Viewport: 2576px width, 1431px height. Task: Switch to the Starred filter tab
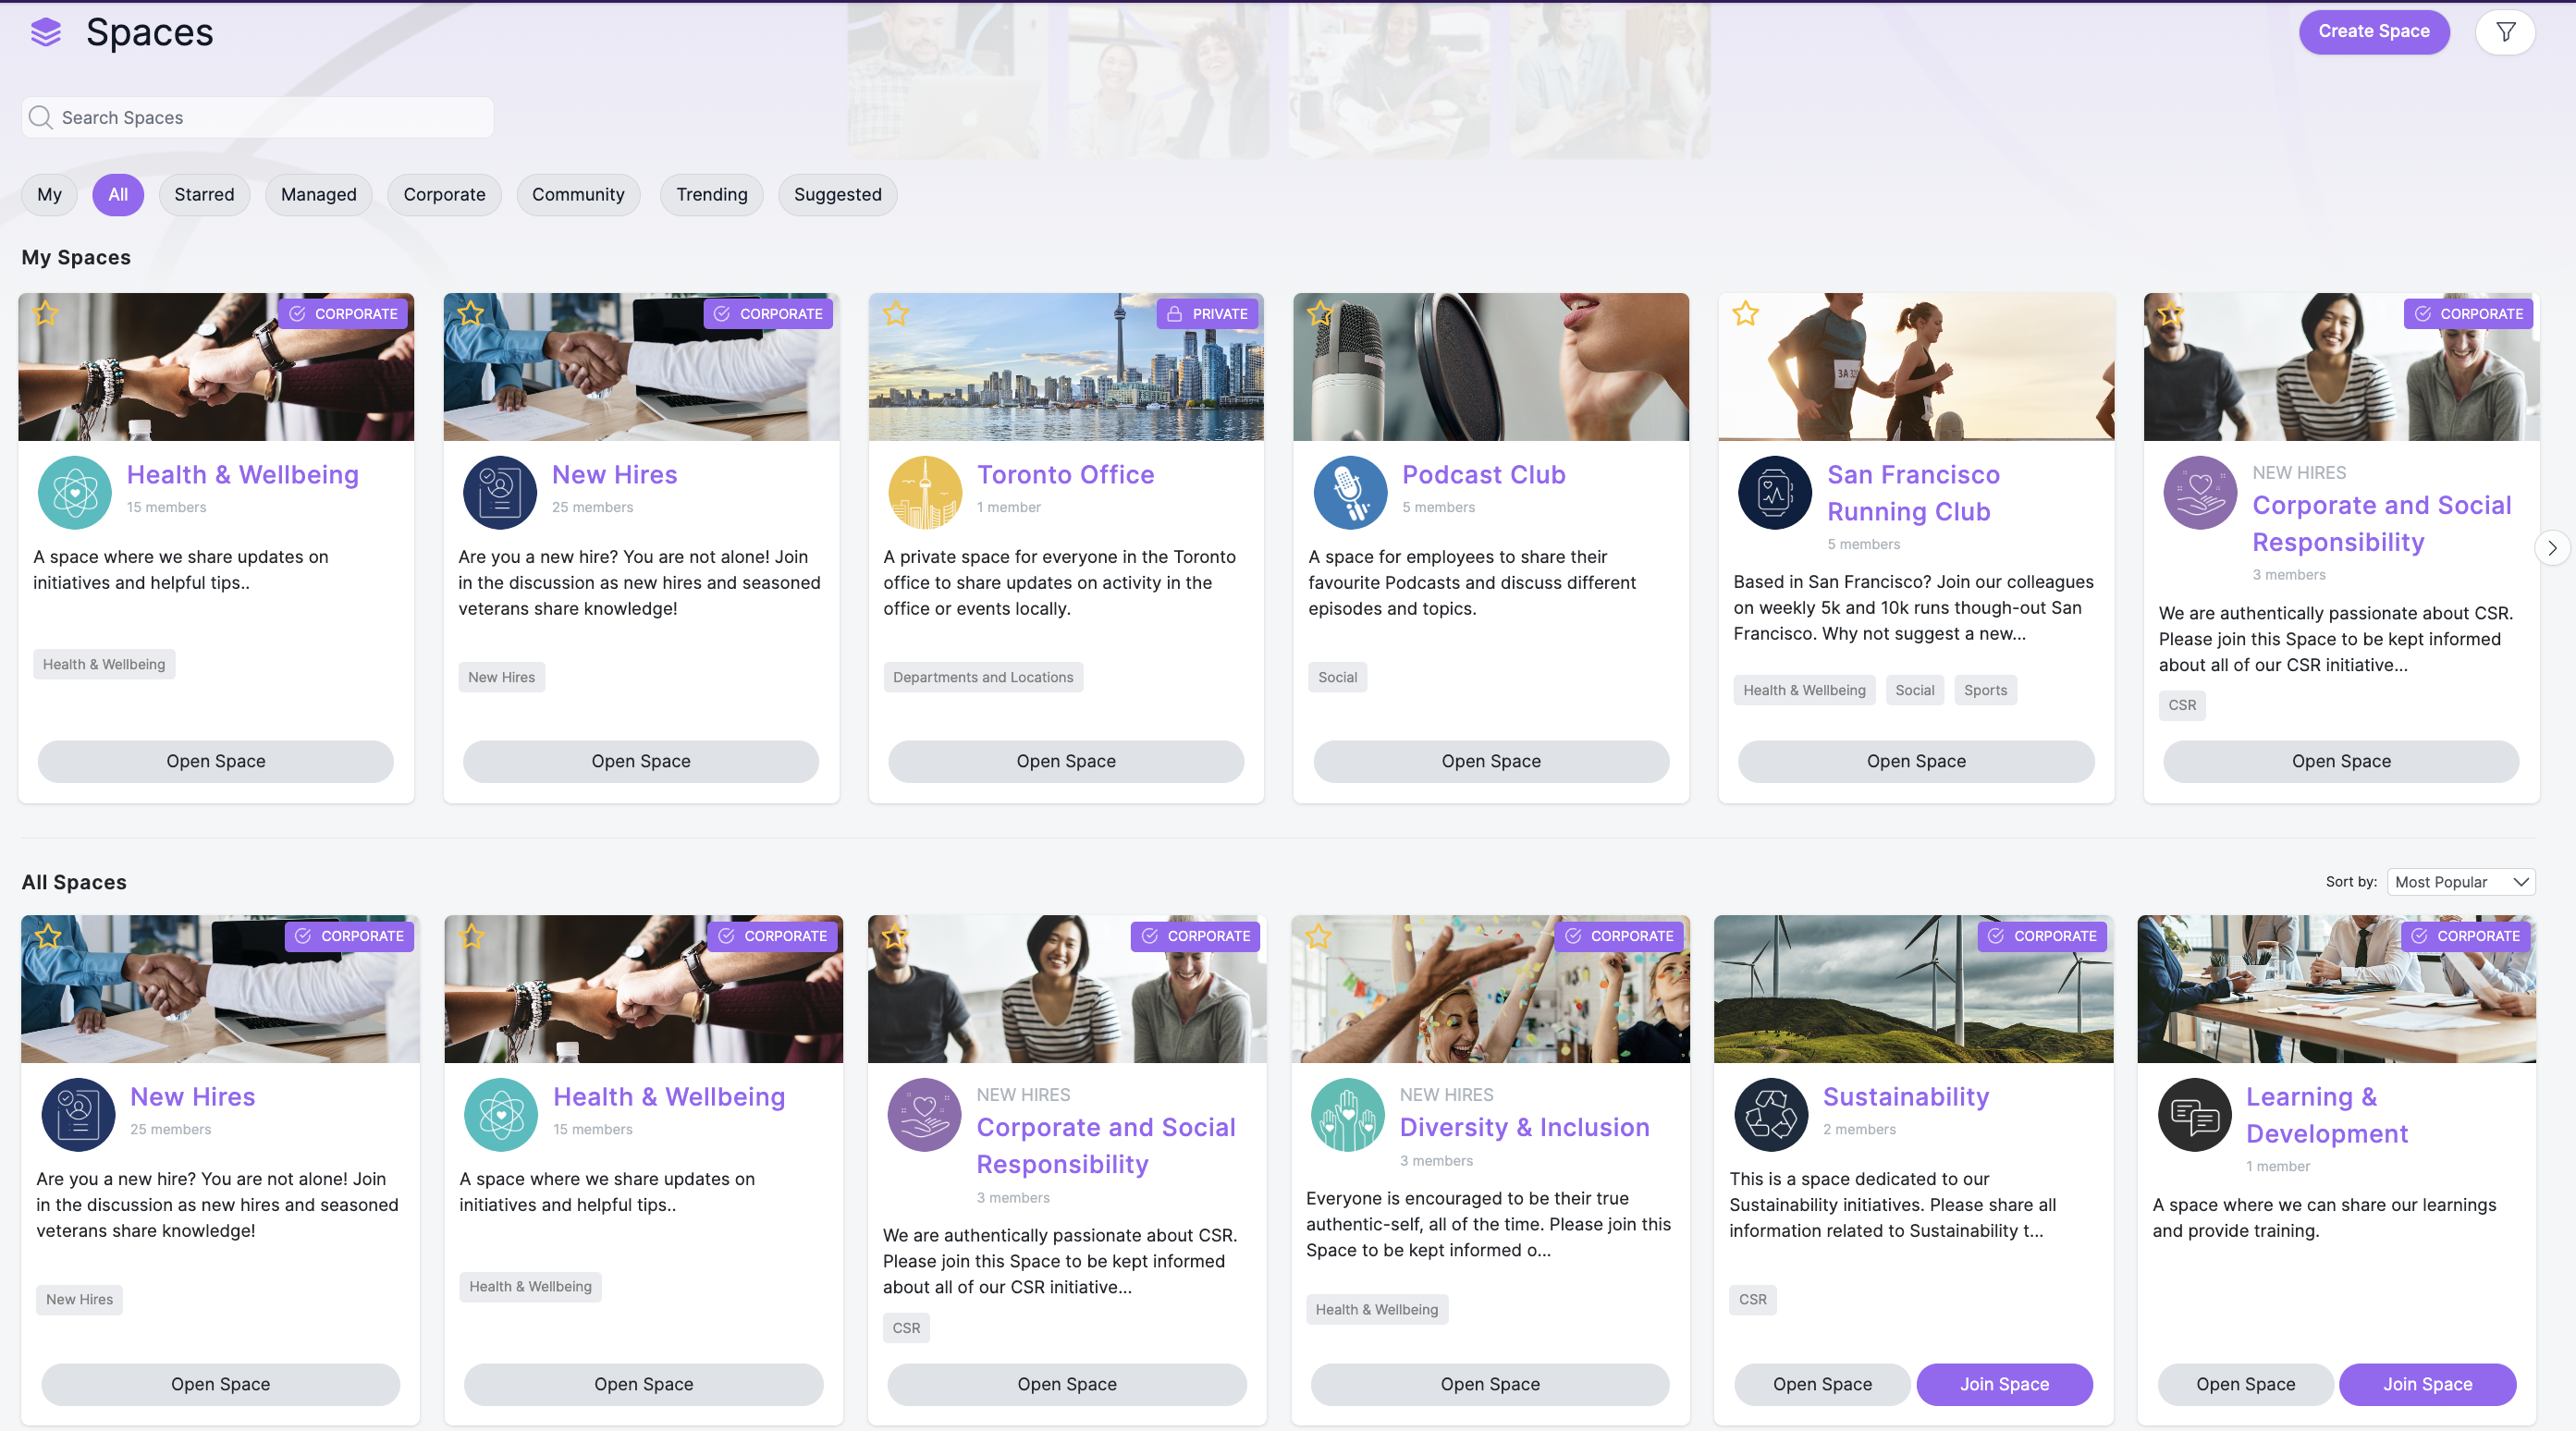click(204, 195)
